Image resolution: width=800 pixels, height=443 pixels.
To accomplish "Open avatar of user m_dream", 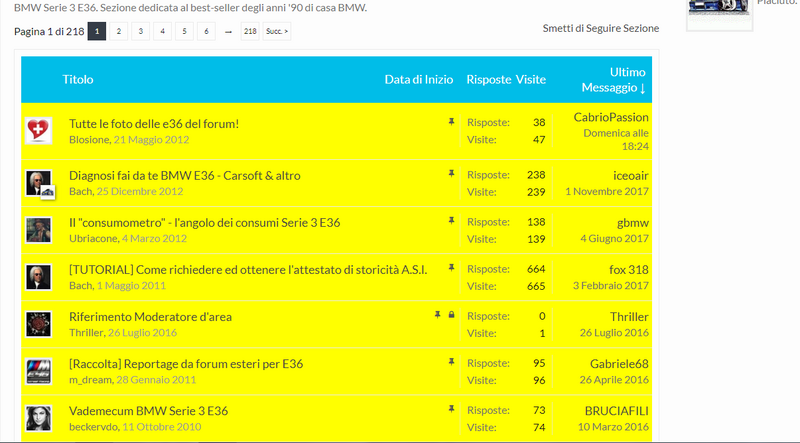I will (38, 371).
